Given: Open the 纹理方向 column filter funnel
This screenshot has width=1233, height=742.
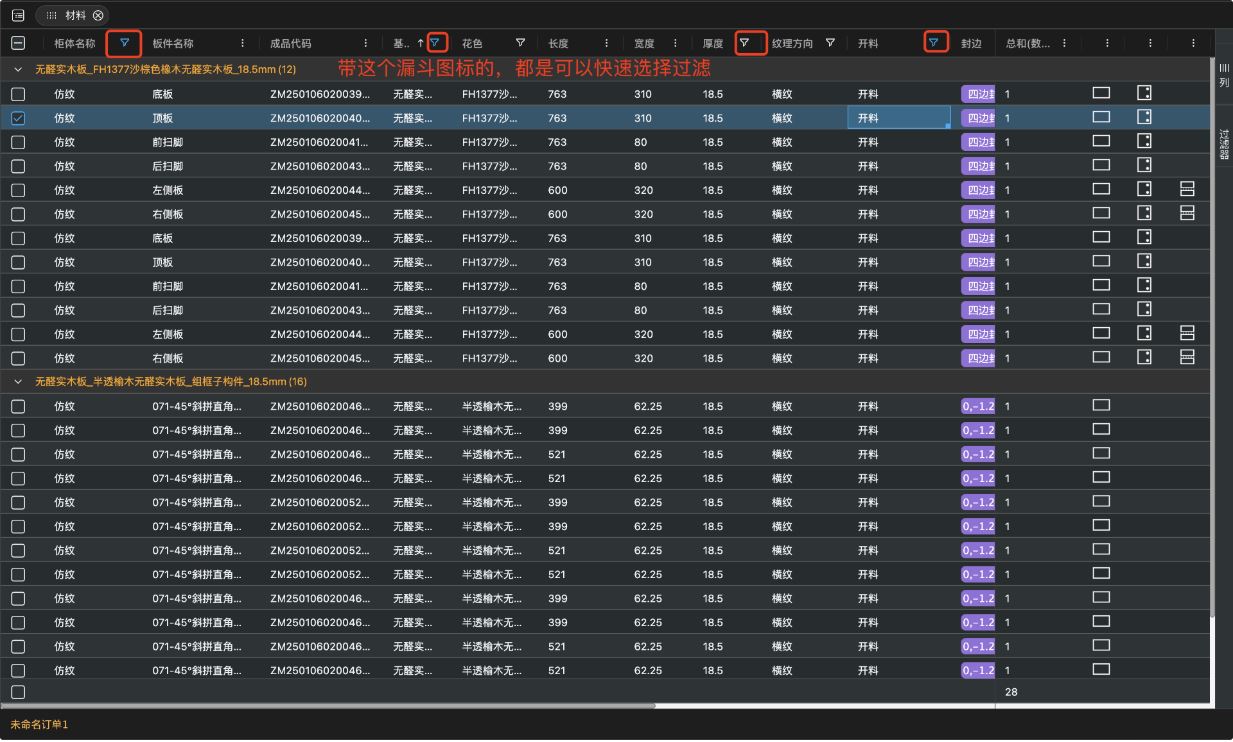Looking at the screenshot, I should (x=830, y=43).
